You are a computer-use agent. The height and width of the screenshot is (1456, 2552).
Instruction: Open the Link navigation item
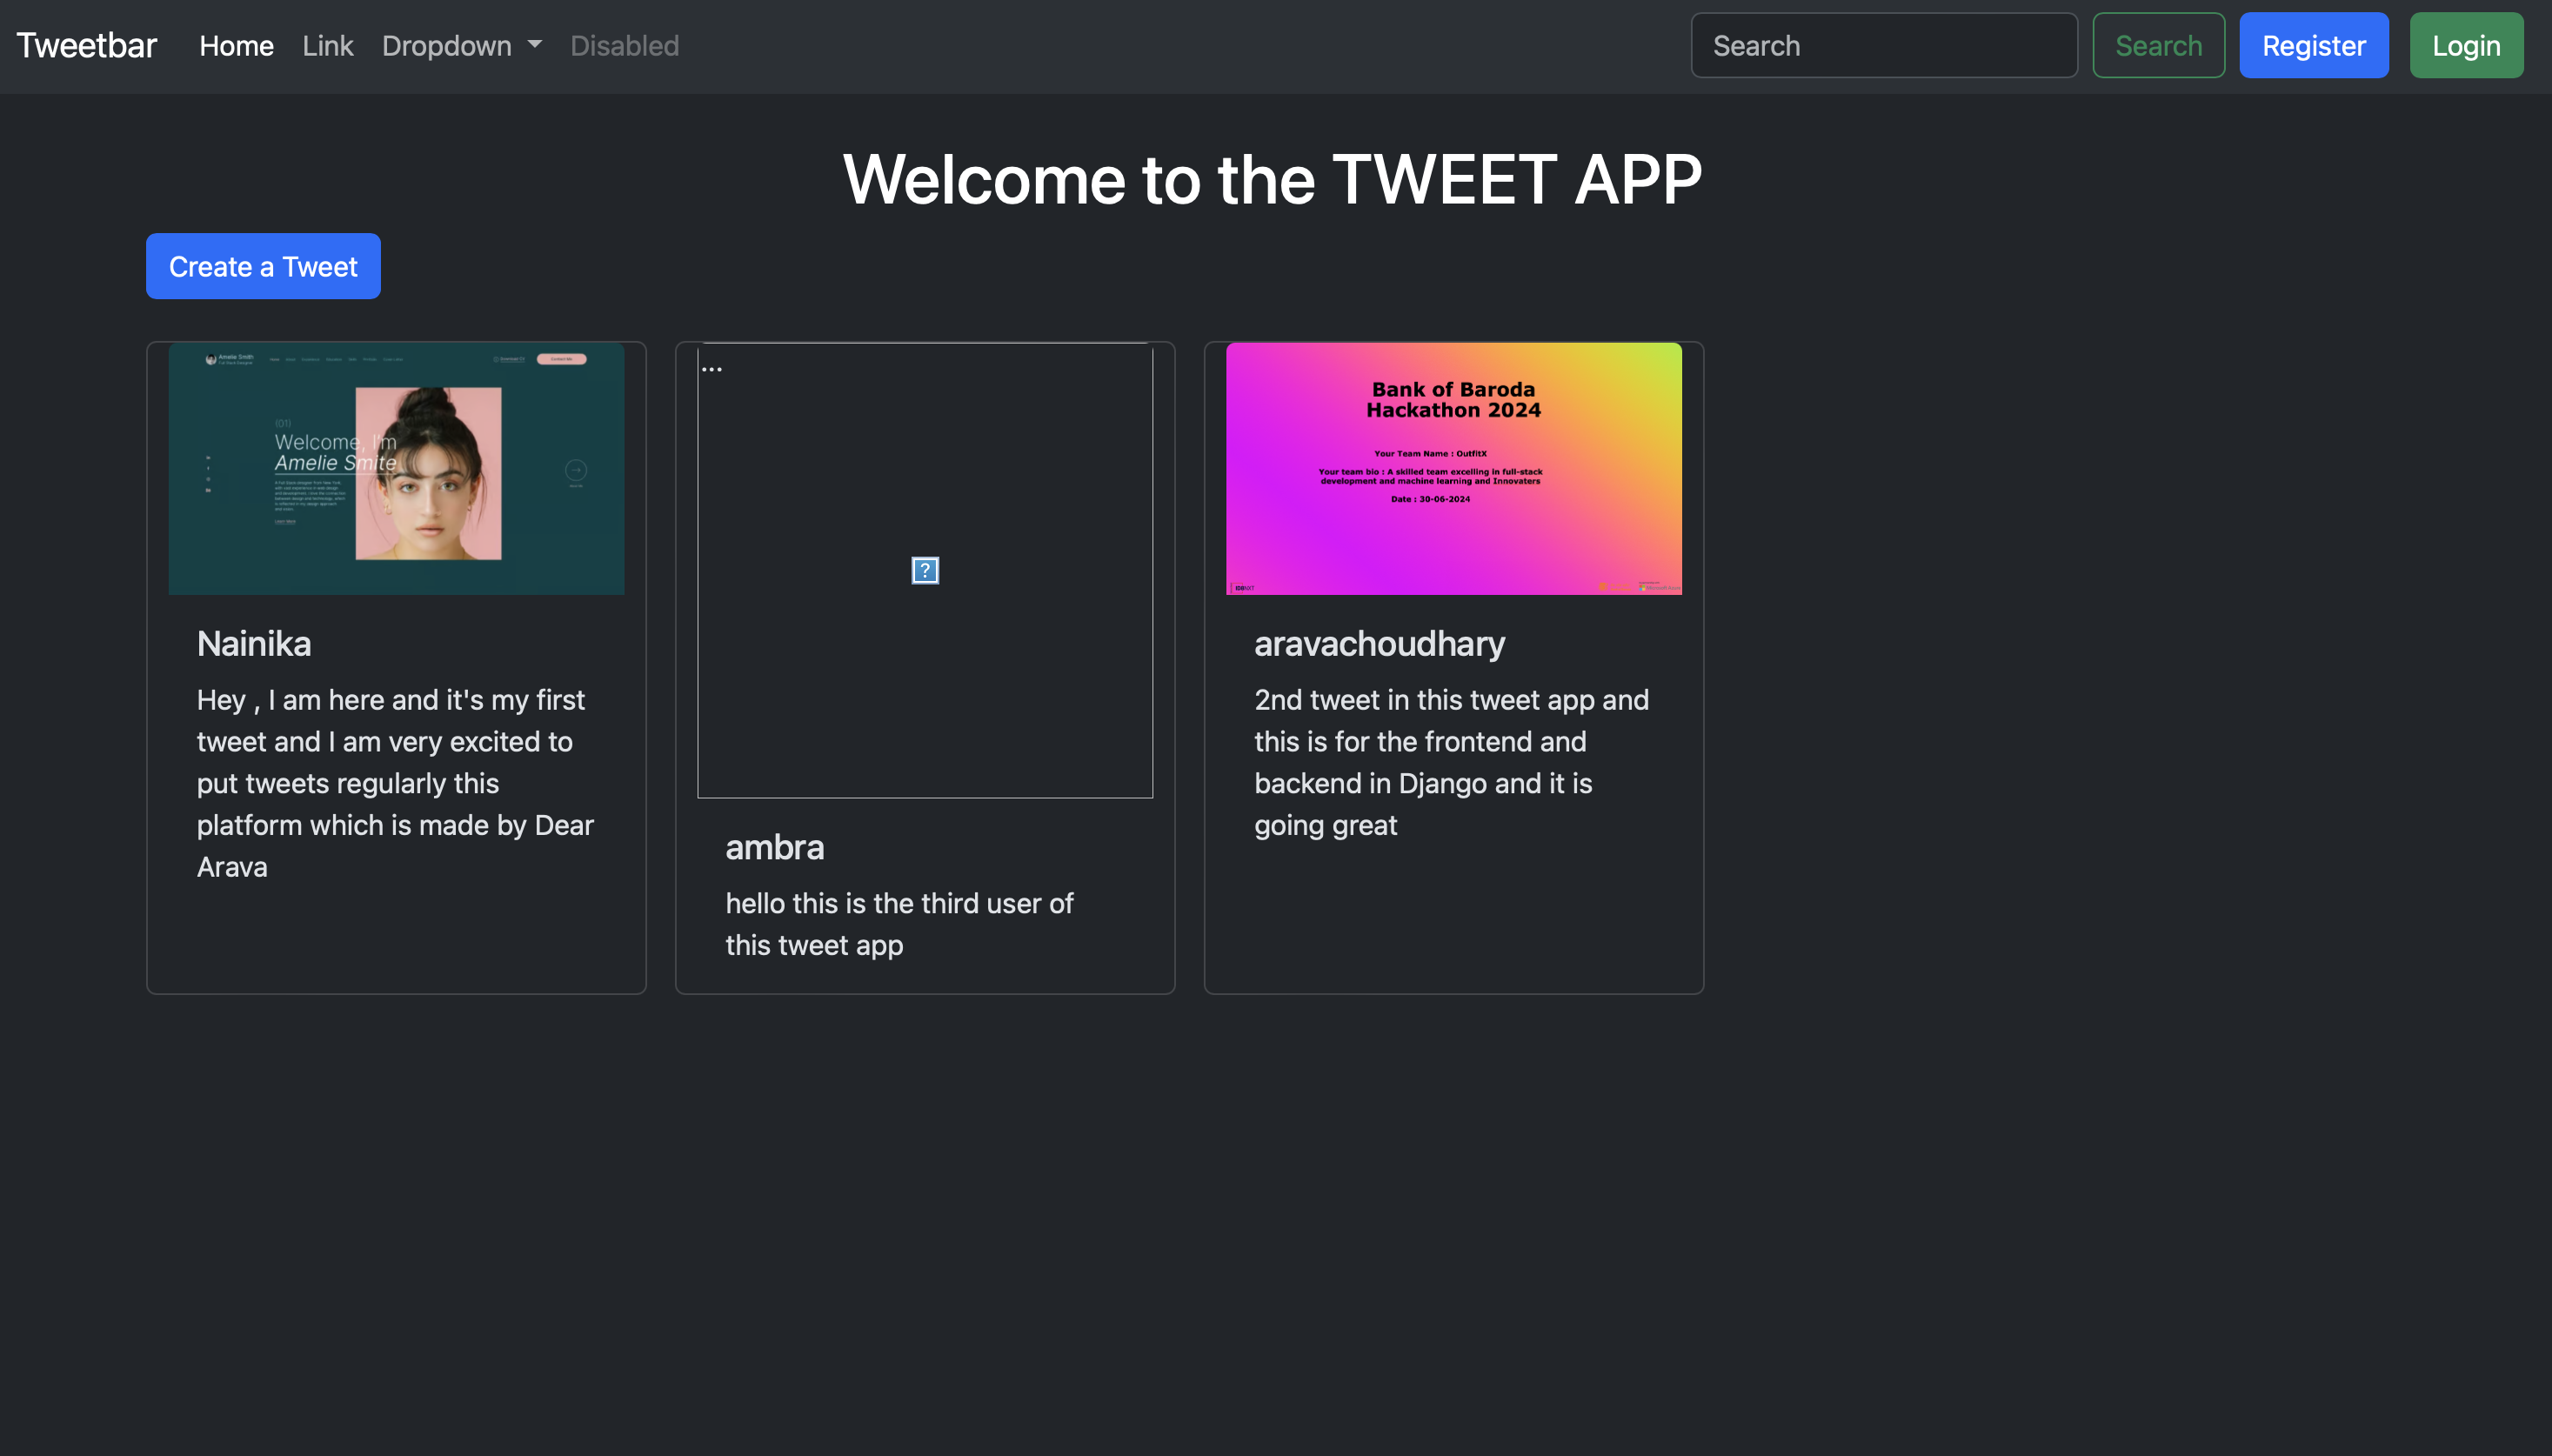click(x=327, y=45)
